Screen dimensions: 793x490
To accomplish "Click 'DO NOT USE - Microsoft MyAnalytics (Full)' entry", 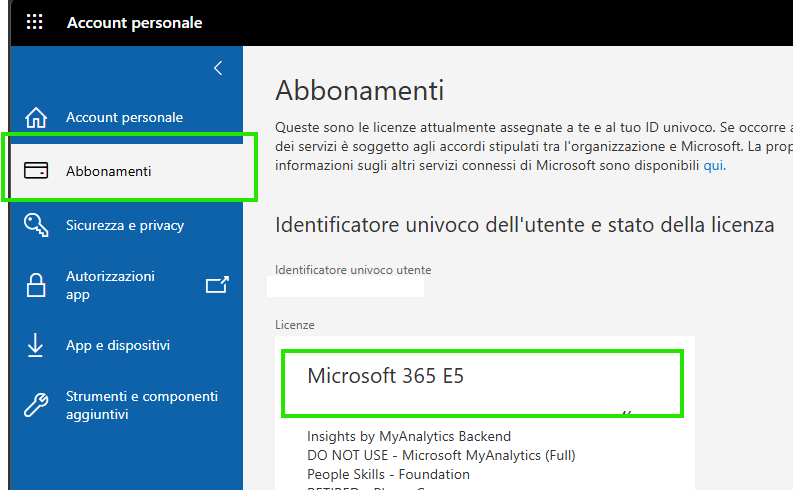I will (441, 456).
